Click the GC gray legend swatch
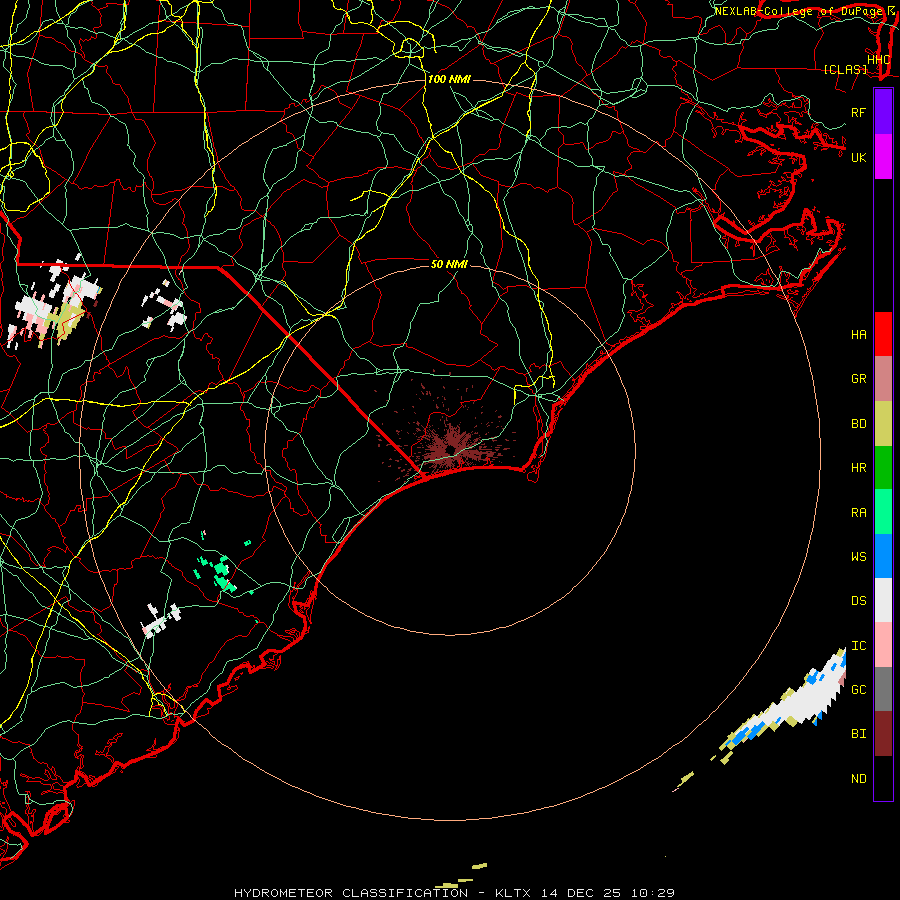 [883, 689]
